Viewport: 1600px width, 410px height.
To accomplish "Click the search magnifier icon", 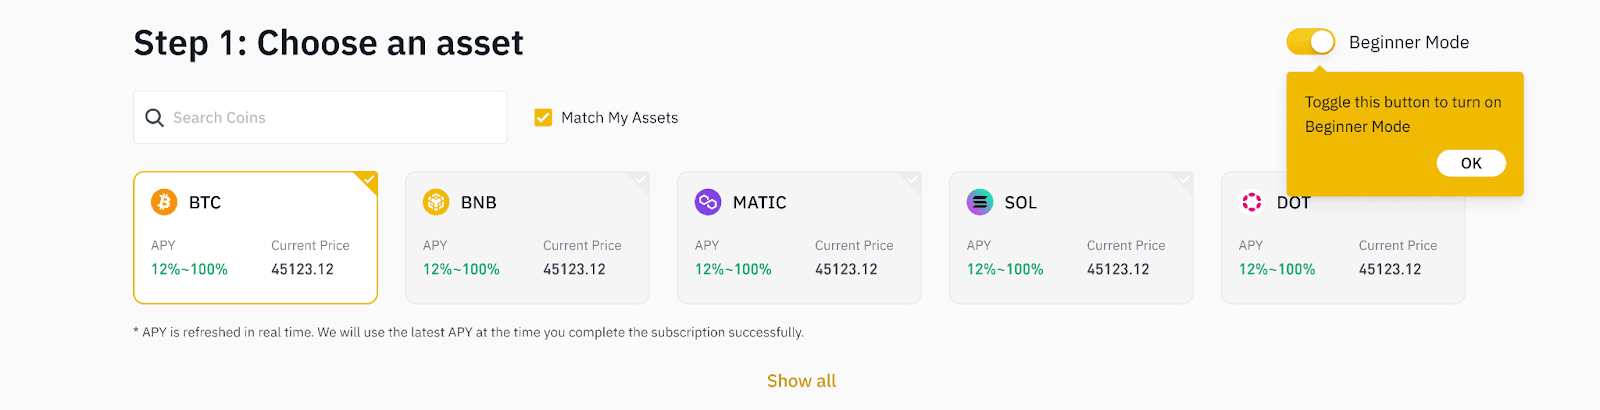I will [x=154, y=118].
